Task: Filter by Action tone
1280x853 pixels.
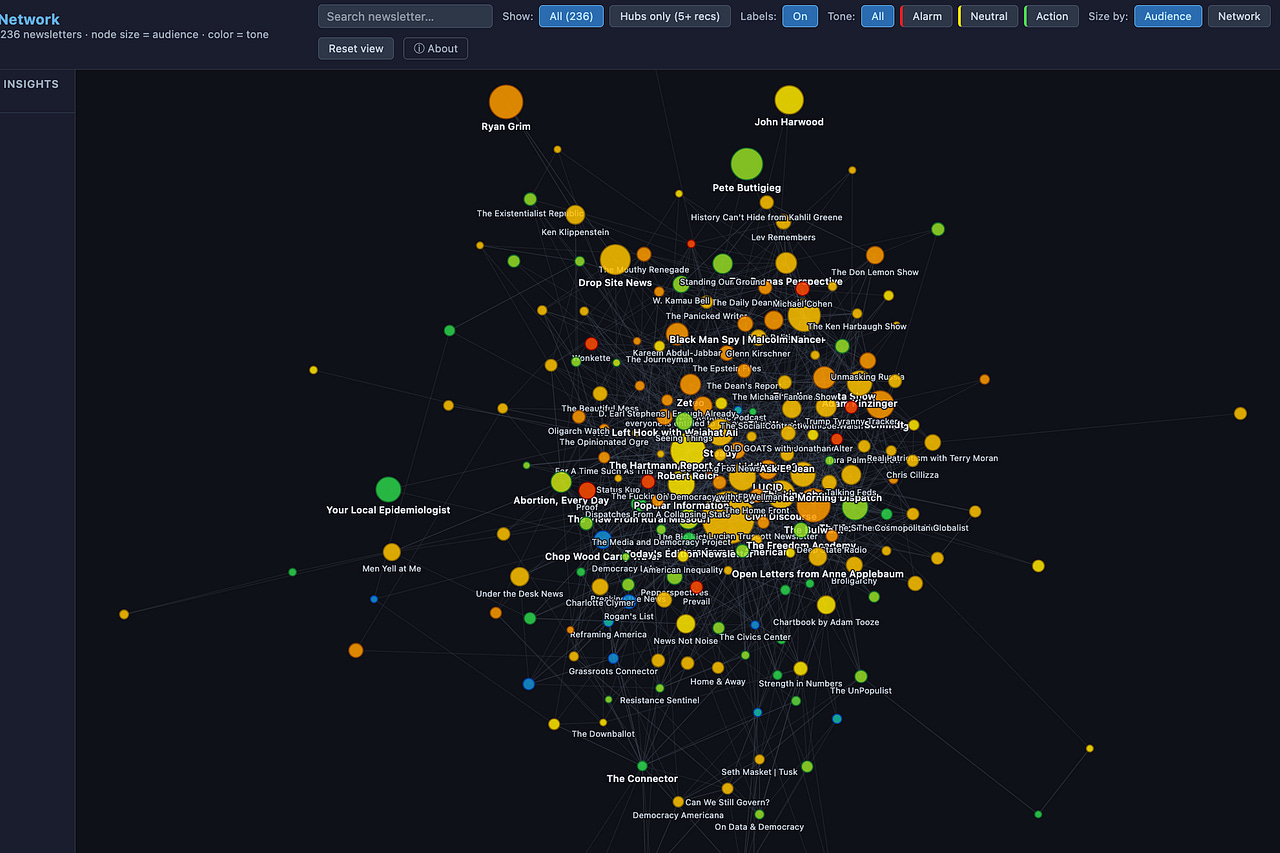Action: (1051, 16)
